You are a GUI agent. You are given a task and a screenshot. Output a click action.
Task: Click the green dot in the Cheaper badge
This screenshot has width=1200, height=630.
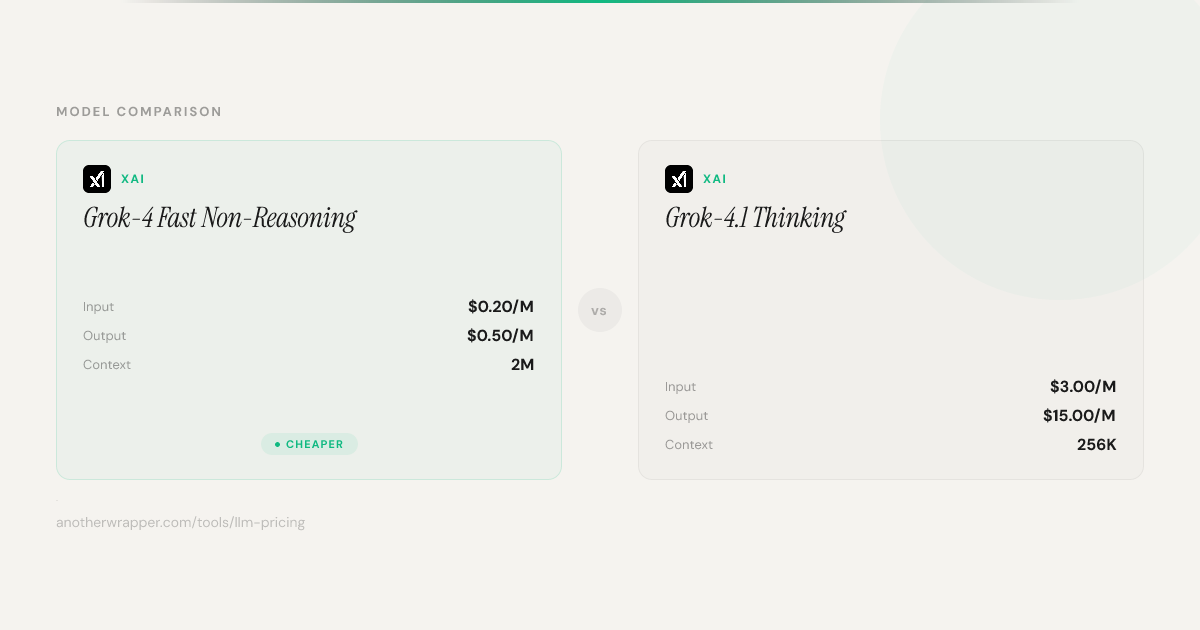click(x=277, y=444)
